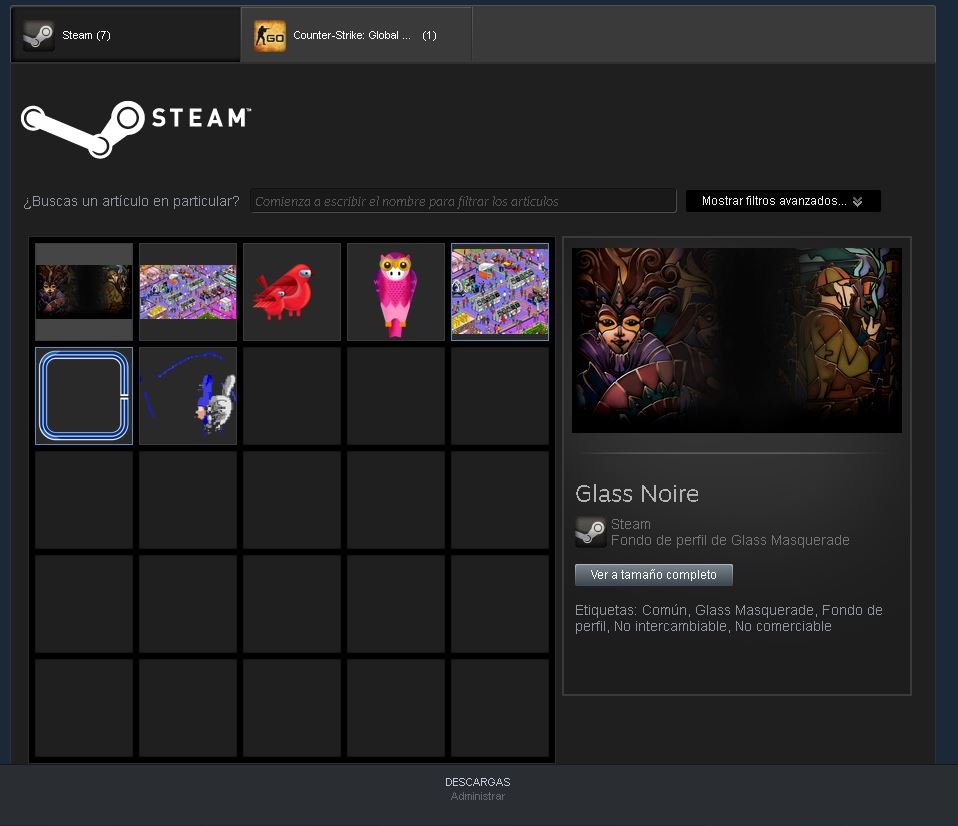
Task: Open DESCARGAS section at bottom
Action: coord(478,782)
